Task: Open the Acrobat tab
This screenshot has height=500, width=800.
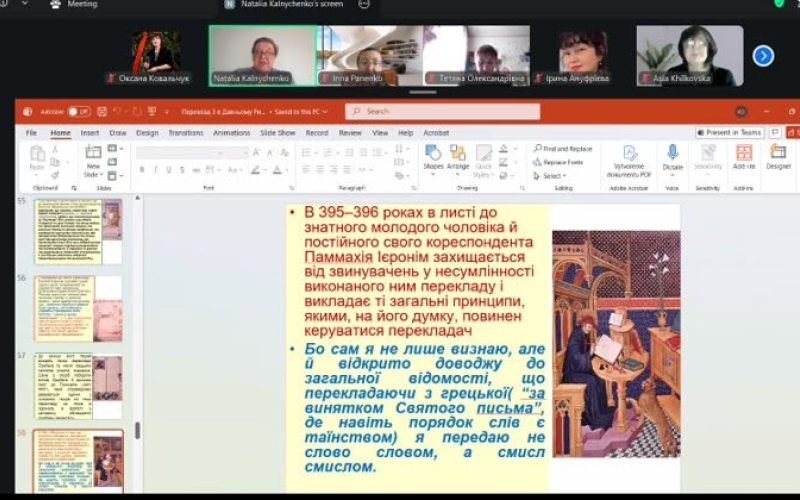Action: point(436,133)
